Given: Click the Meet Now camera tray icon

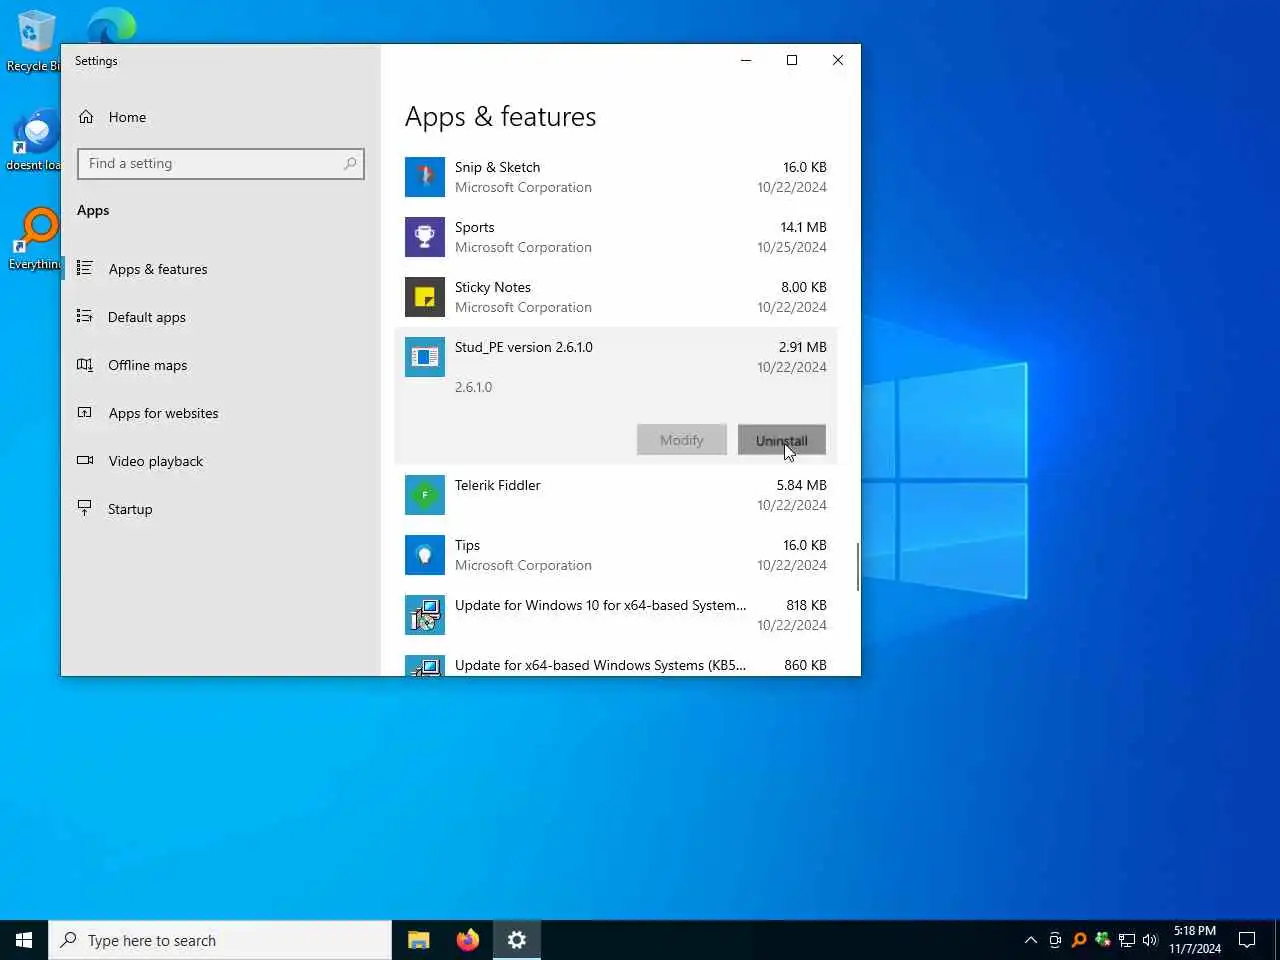Looking at the screenshot, I should pos(1055,940).
